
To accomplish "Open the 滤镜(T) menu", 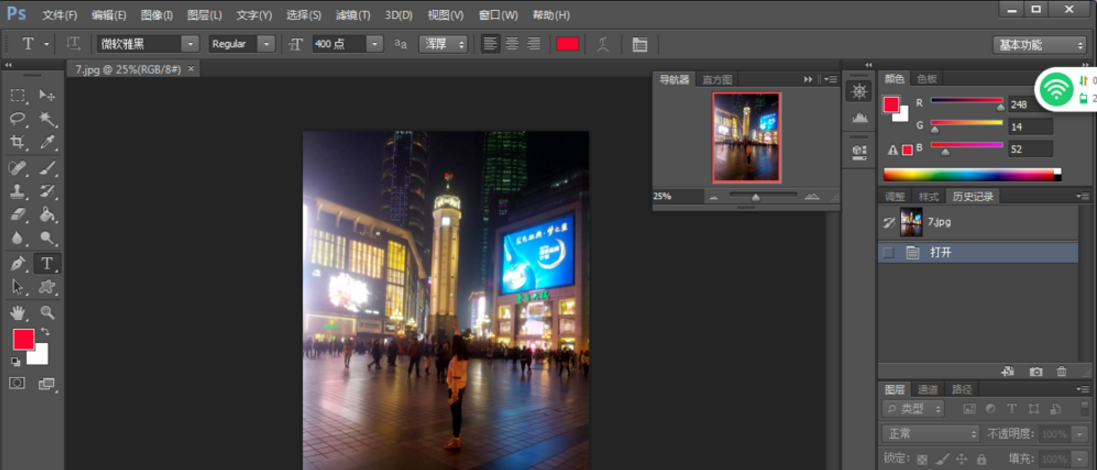I will pos(352,15).
